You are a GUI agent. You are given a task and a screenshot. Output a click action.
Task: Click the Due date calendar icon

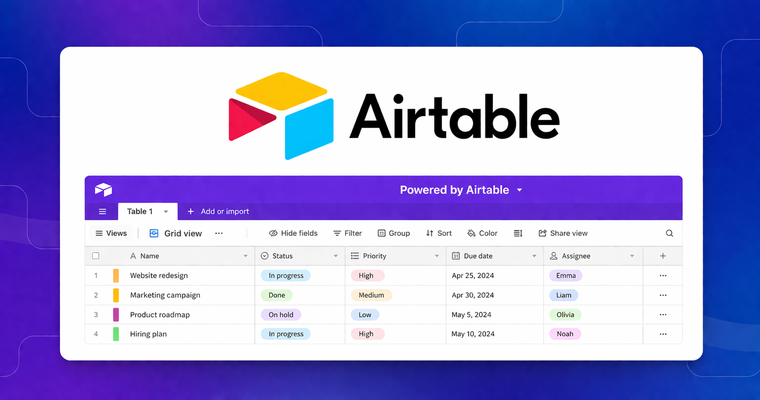(x=456, y=256)
